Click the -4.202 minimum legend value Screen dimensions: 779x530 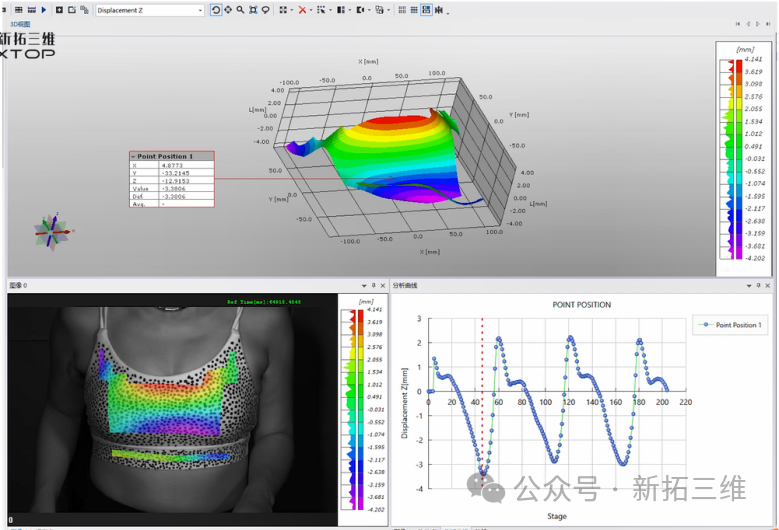coord(755,258)
